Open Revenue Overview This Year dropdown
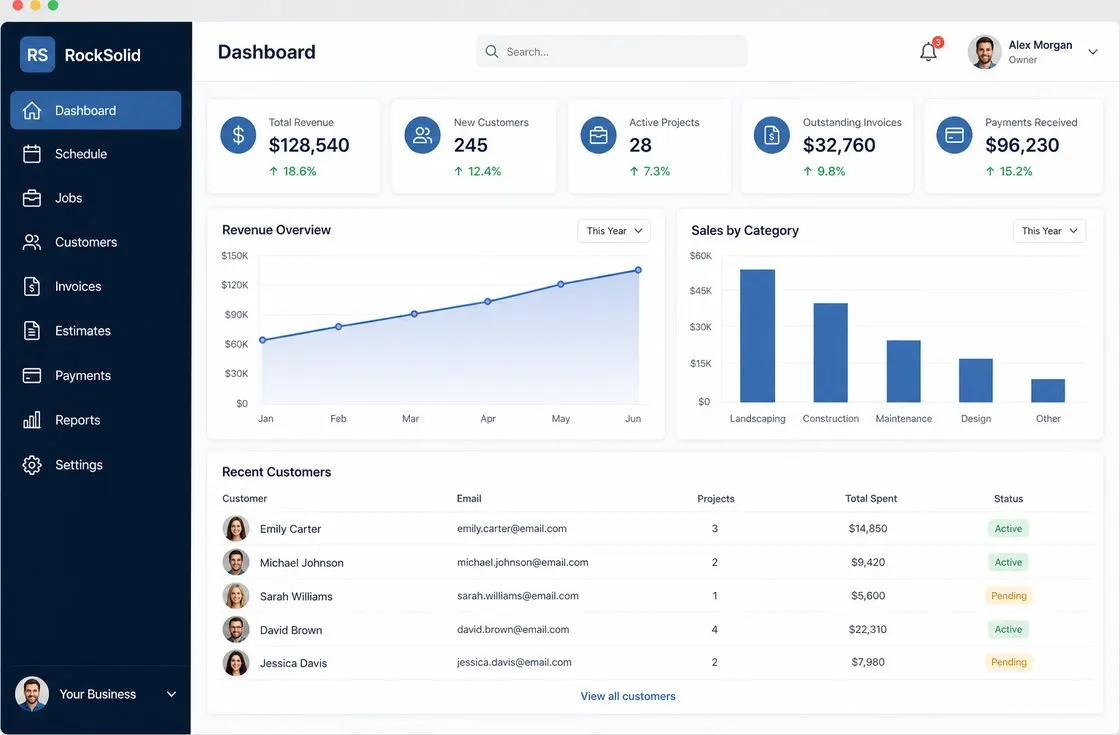Viewport: 1120px width, 735px height. tap(614, 231)
